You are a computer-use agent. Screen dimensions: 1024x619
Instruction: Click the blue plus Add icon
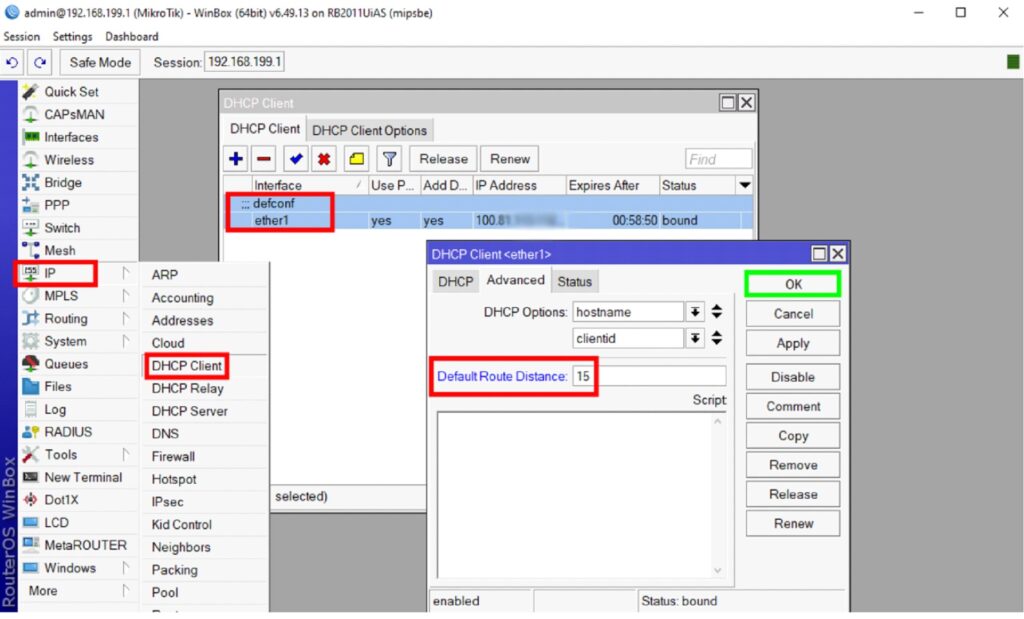pos(237,159)
